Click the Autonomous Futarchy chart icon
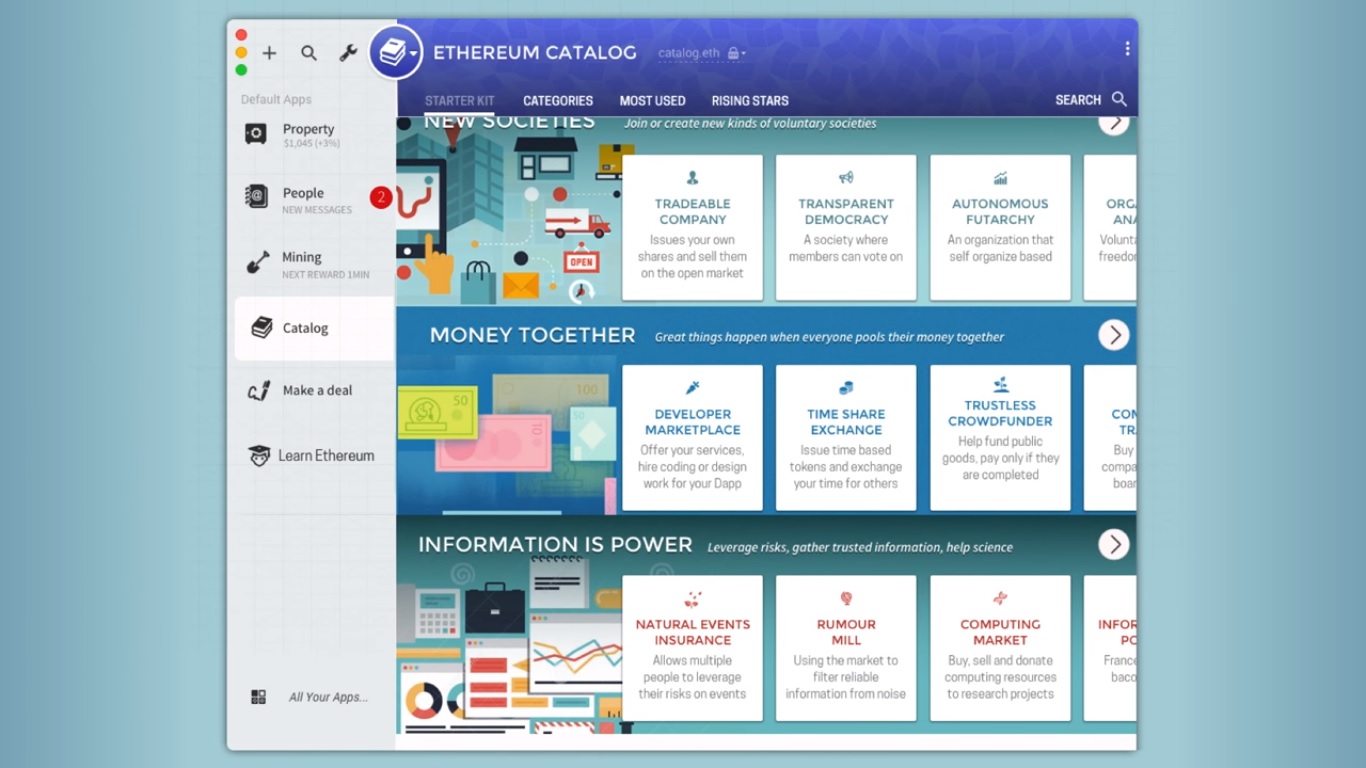Viewport: 1366px width, 768px height. 1000,178
